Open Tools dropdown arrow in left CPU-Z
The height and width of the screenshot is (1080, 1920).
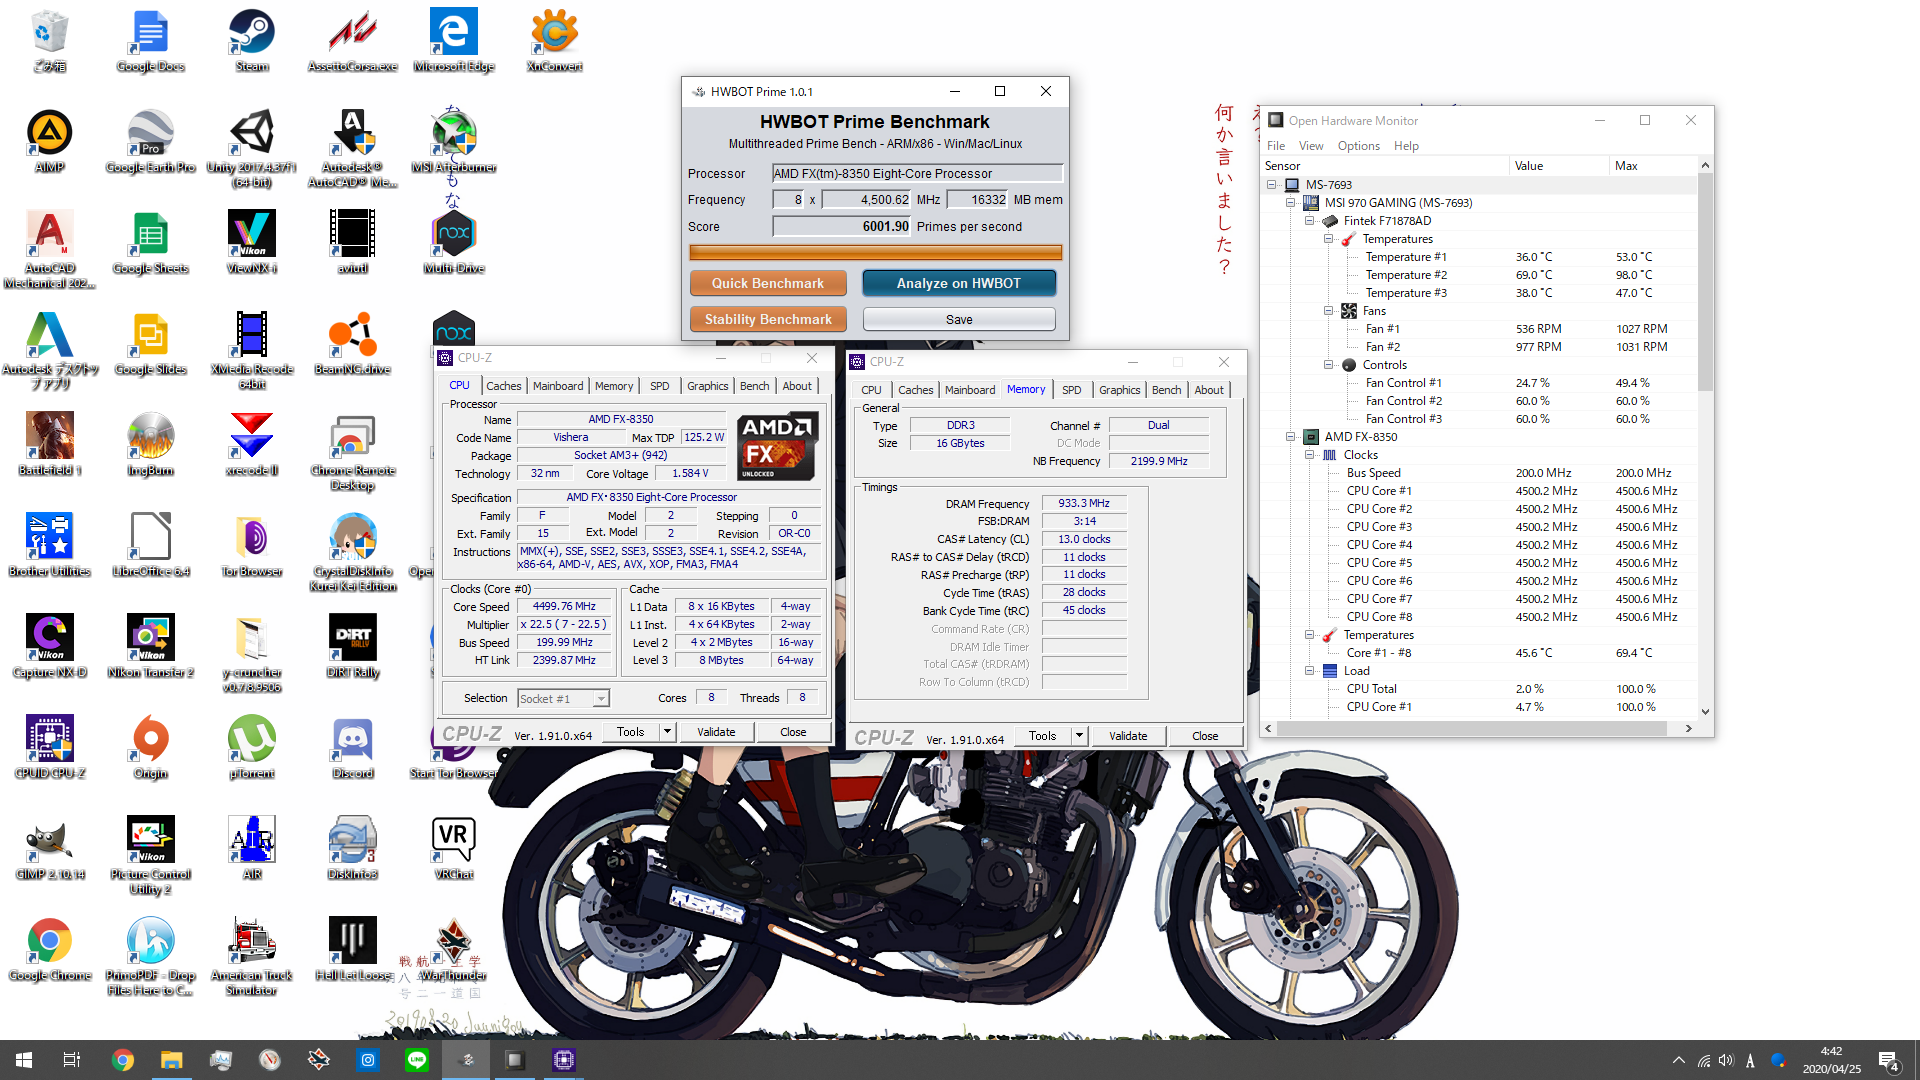pyautogui.click(x=667, y=732)
